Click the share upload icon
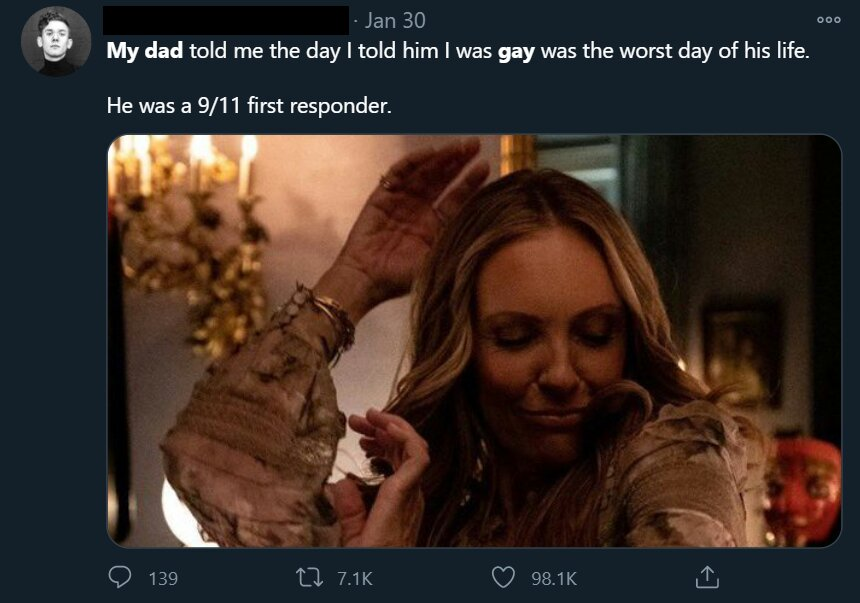The image size is (860, 603). coord(706,577)
